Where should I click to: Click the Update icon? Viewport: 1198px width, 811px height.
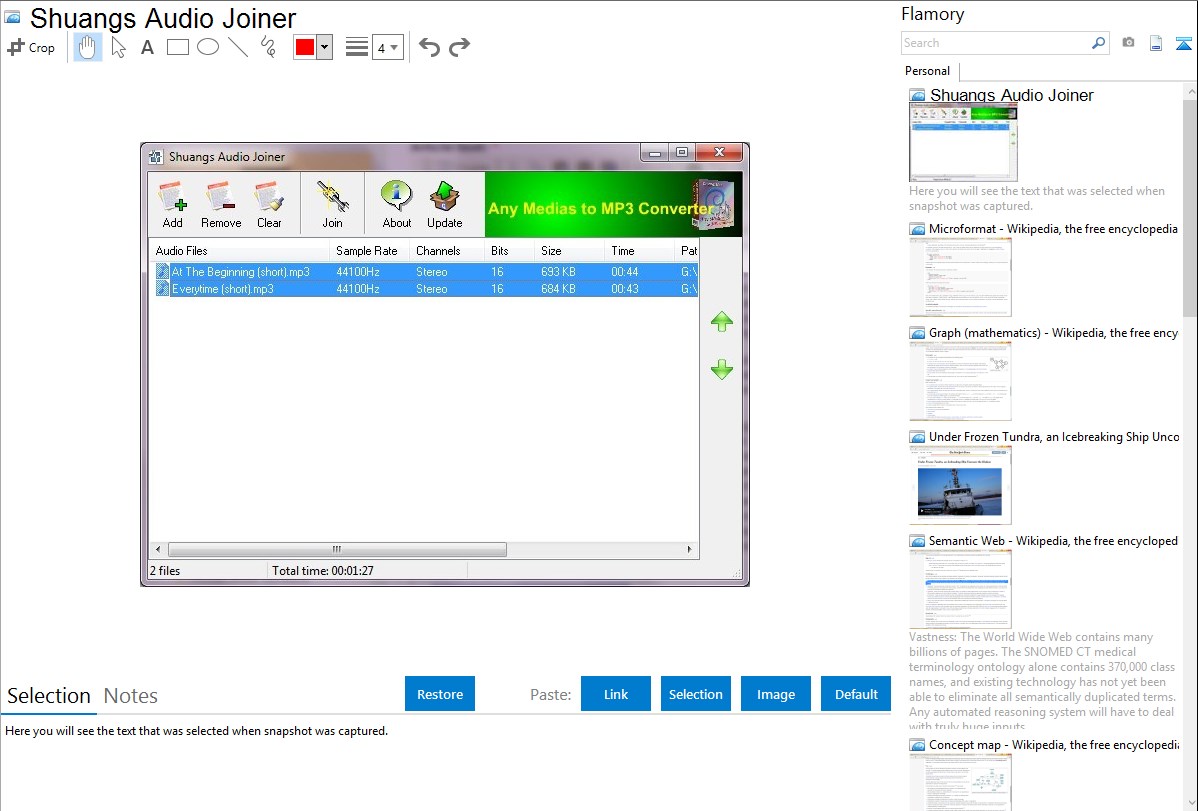pyautogui.click(x=445, y=204)
